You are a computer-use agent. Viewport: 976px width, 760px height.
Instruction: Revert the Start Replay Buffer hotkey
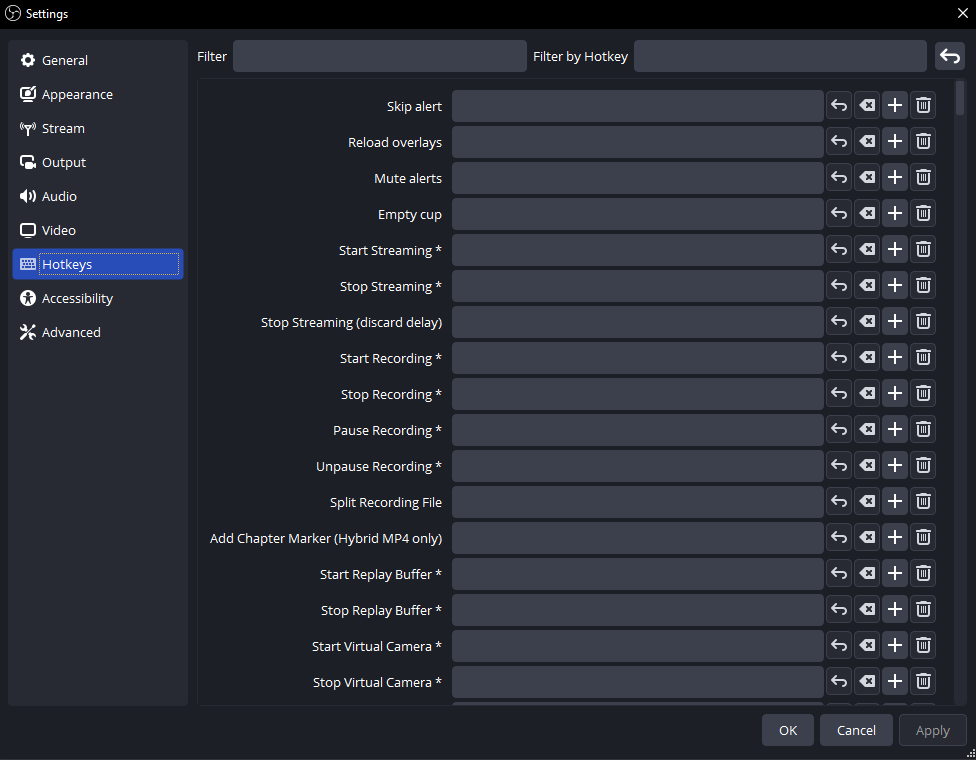[x=839, y=573]
